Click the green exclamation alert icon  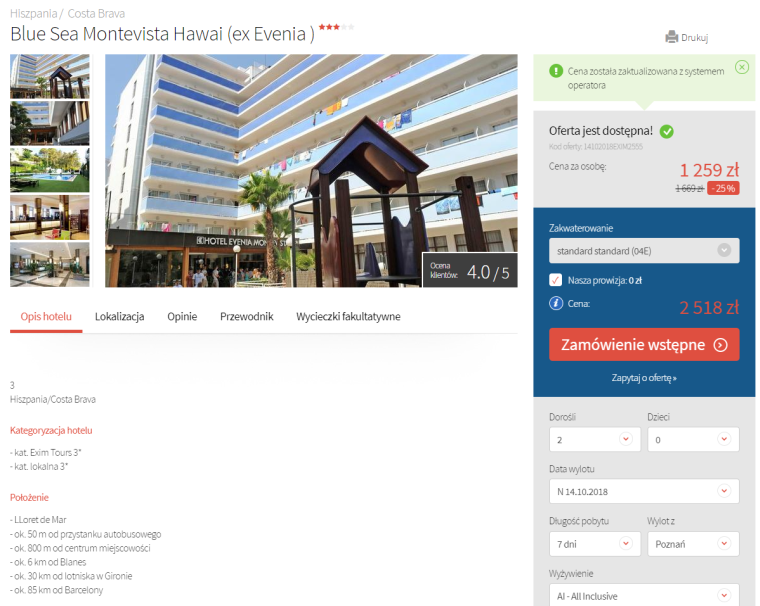[555, 71]
